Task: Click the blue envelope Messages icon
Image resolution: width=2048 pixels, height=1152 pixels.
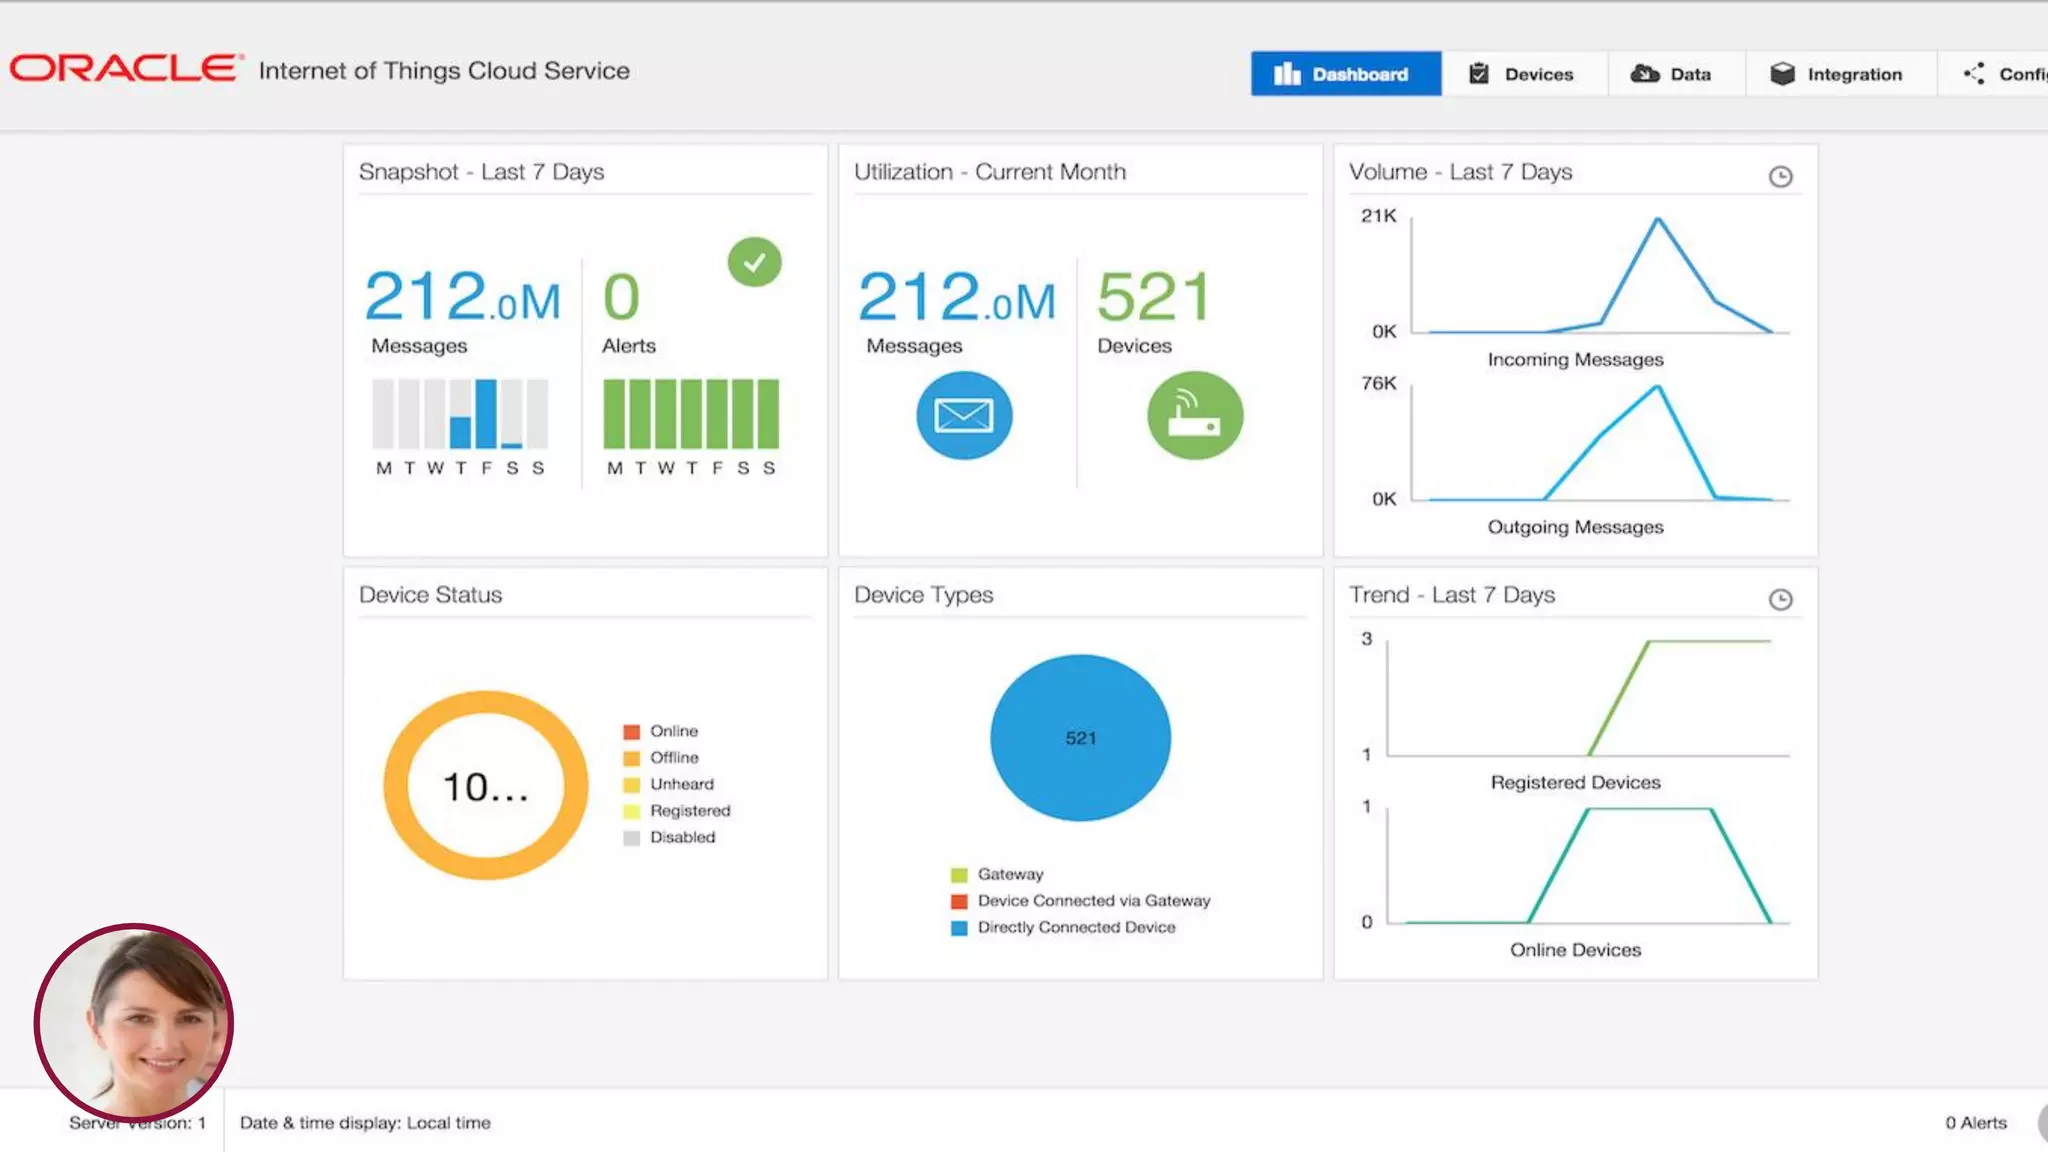Action: pyautogui.click(x=964, y=415)
